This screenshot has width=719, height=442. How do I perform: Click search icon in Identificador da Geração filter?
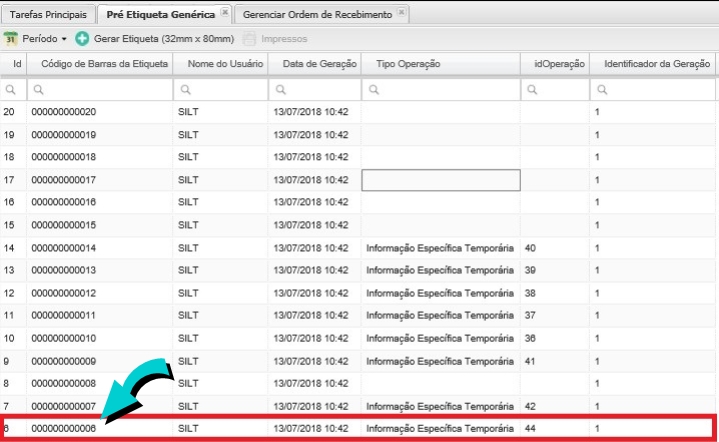tap(602, 90)
